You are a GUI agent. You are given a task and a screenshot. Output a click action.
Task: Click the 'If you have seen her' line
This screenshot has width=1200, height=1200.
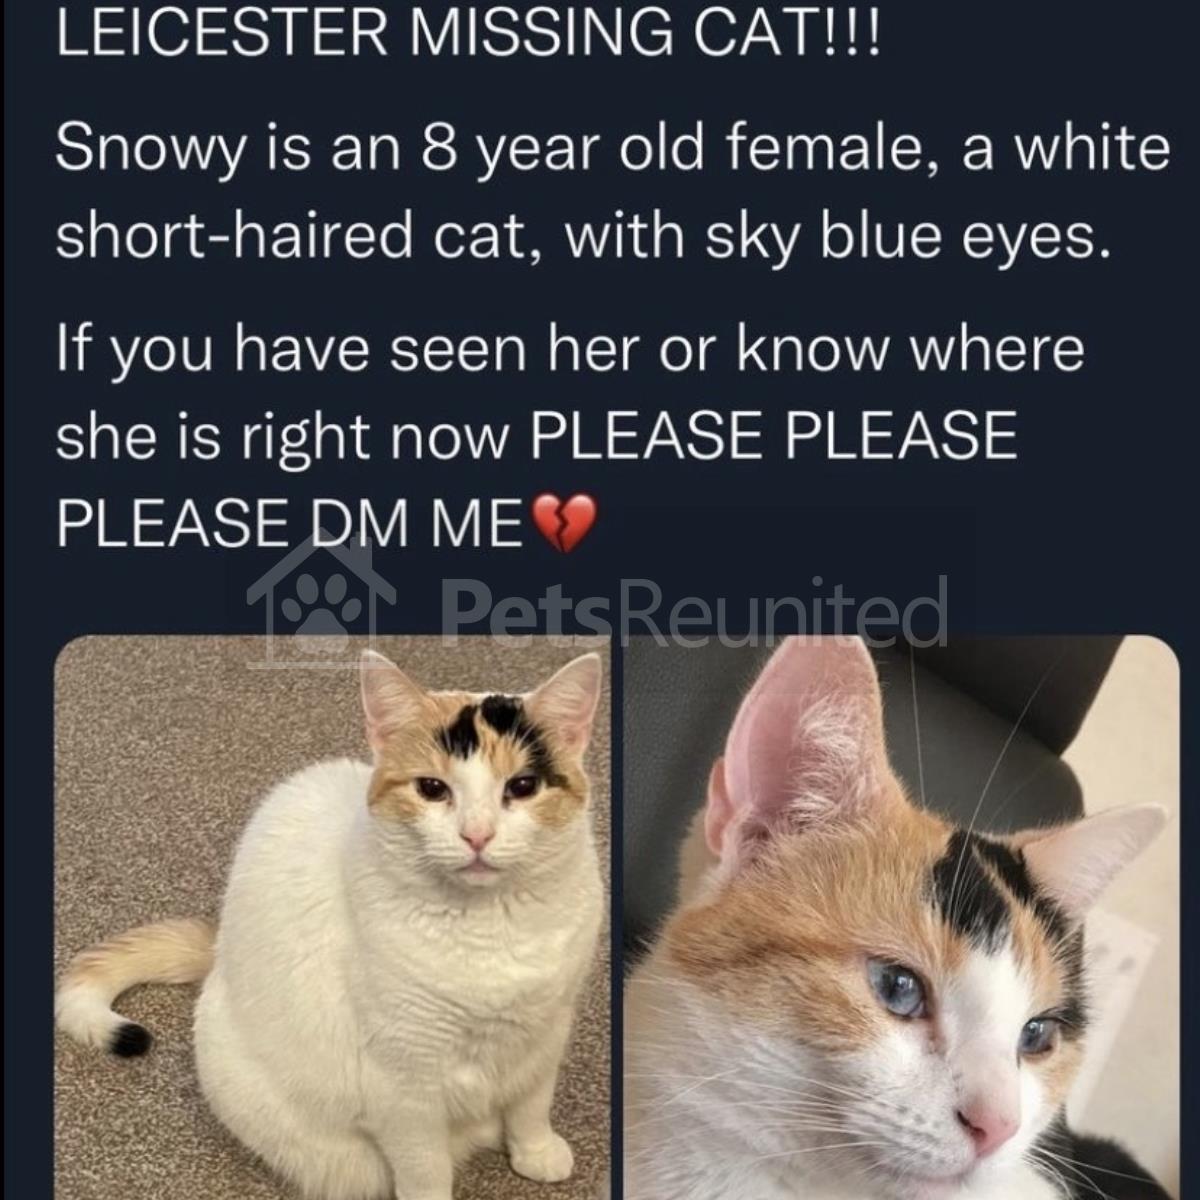pyautogui.click(x=570, y=349)
